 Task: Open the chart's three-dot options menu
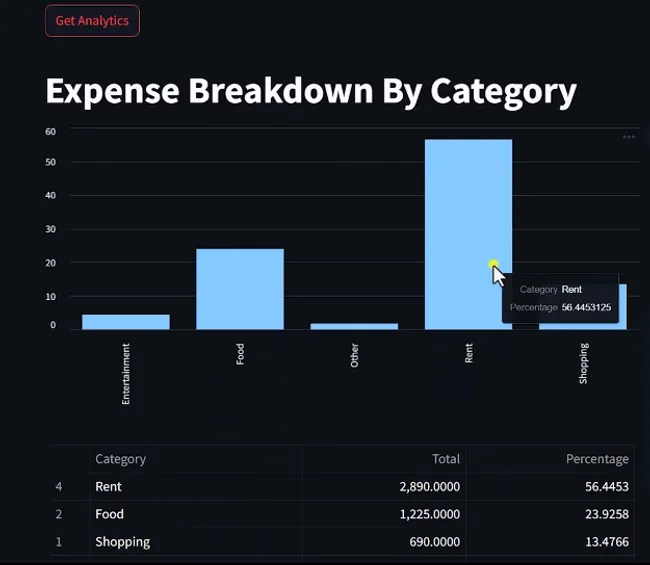pyautogui.click(x=629, y=137)
